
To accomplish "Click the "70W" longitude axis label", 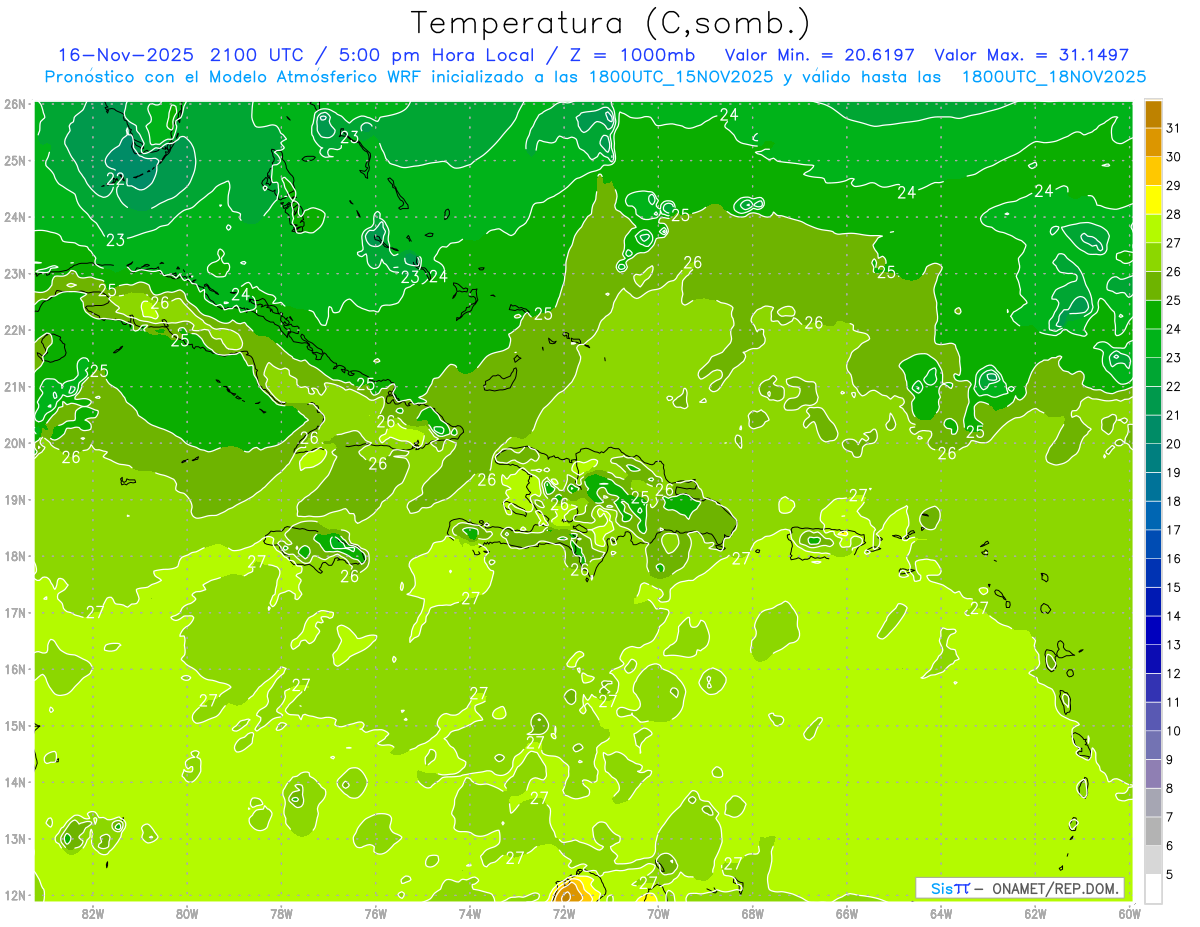I will [x=658, y=913].
